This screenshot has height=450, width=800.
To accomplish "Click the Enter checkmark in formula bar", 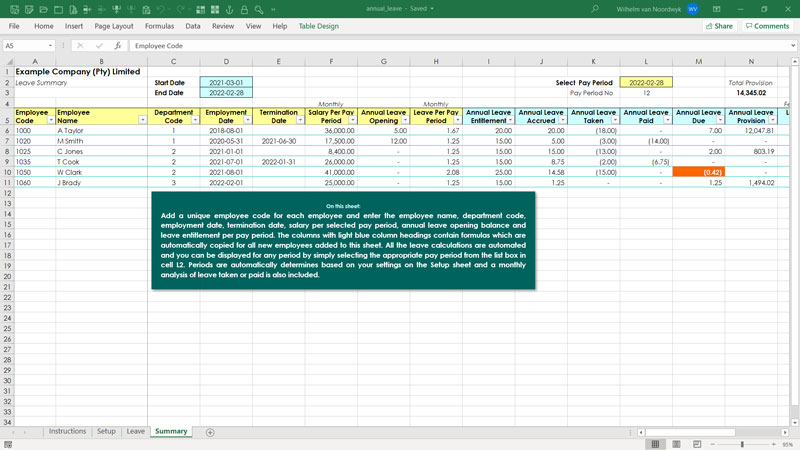I will point(99,45).
